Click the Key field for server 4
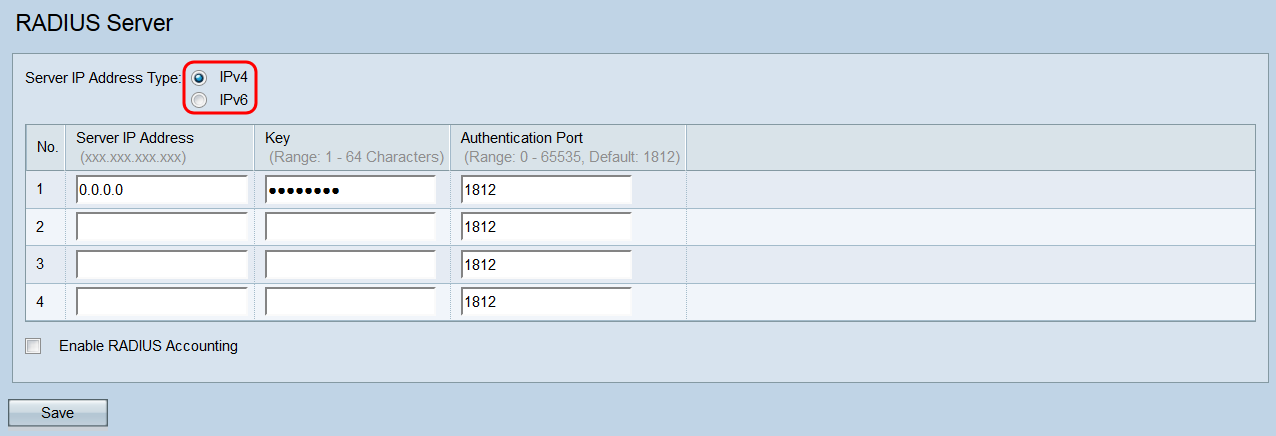Screen dimensions: 1276x436 pyautogui.click(x=351, y=301)
